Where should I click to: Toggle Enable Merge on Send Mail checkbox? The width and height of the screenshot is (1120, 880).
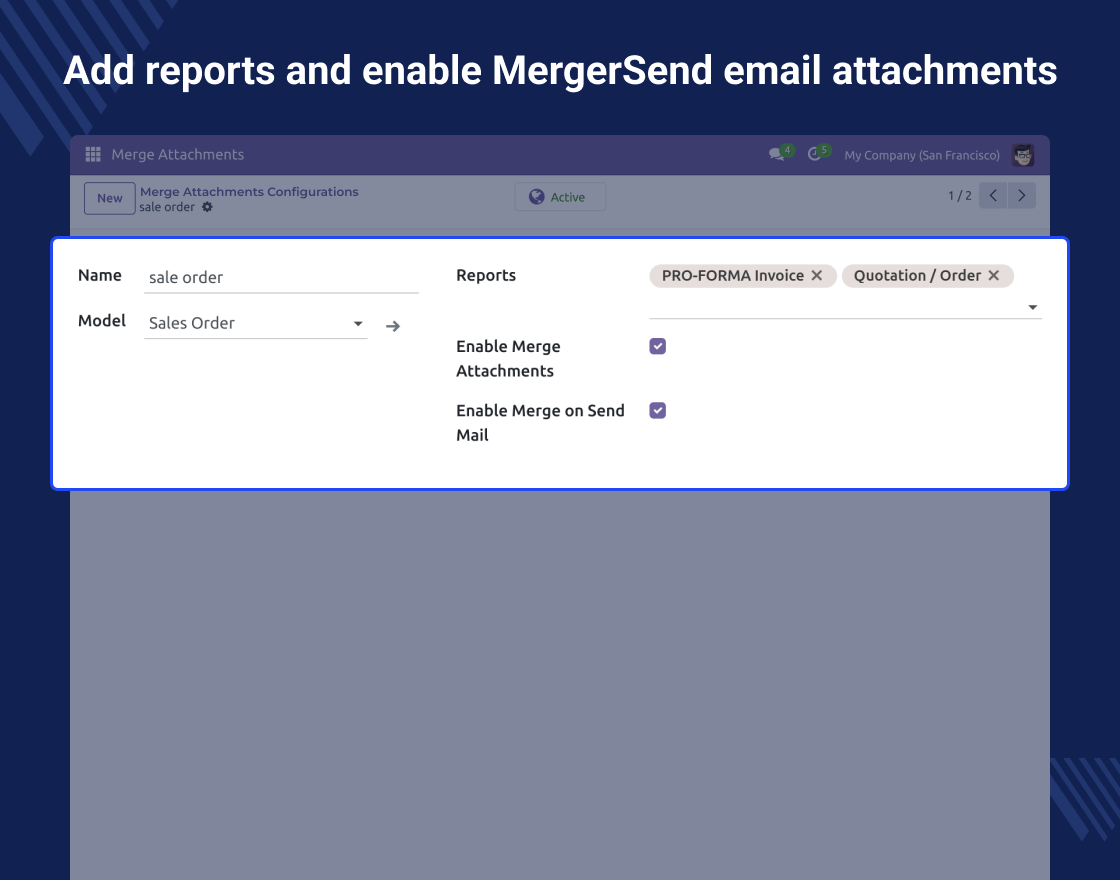658,411
